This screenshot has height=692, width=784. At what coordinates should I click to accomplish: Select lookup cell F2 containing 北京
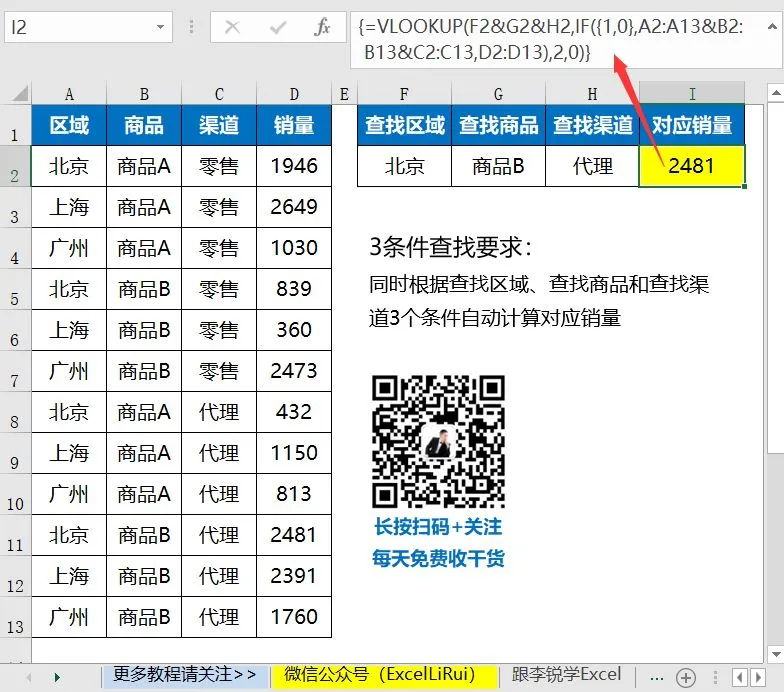coord(404,166)
